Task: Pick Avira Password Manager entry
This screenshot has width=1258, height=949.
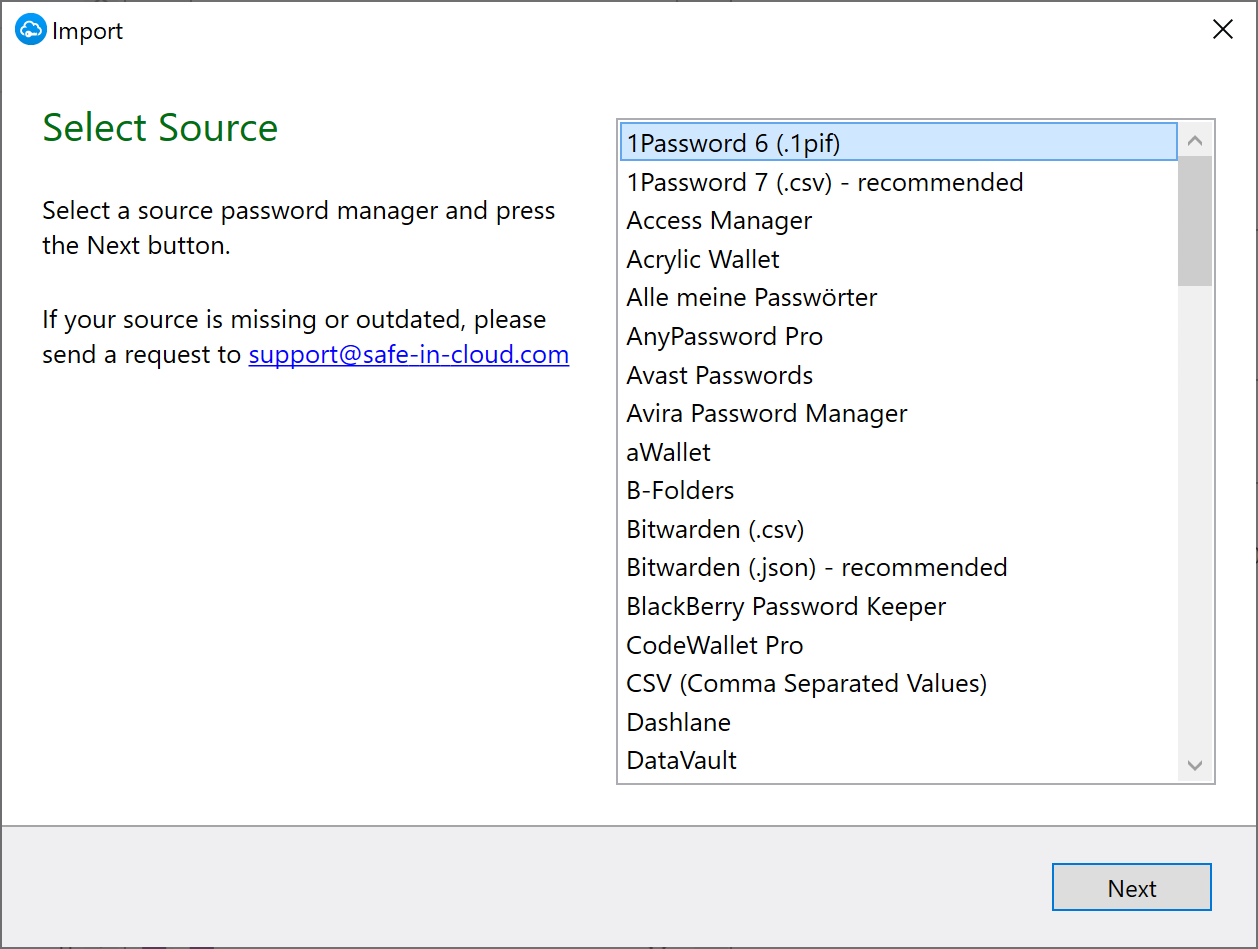Action: [x=898, y=413]
